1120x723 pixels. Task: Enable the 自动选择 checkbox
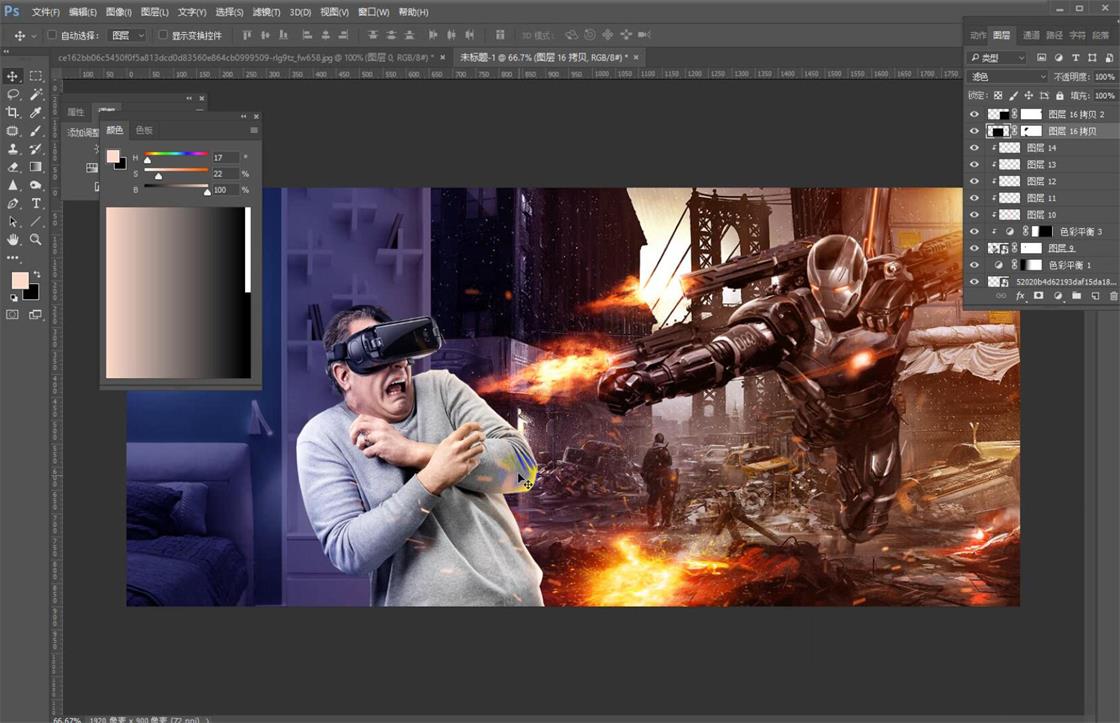point(52,35)
